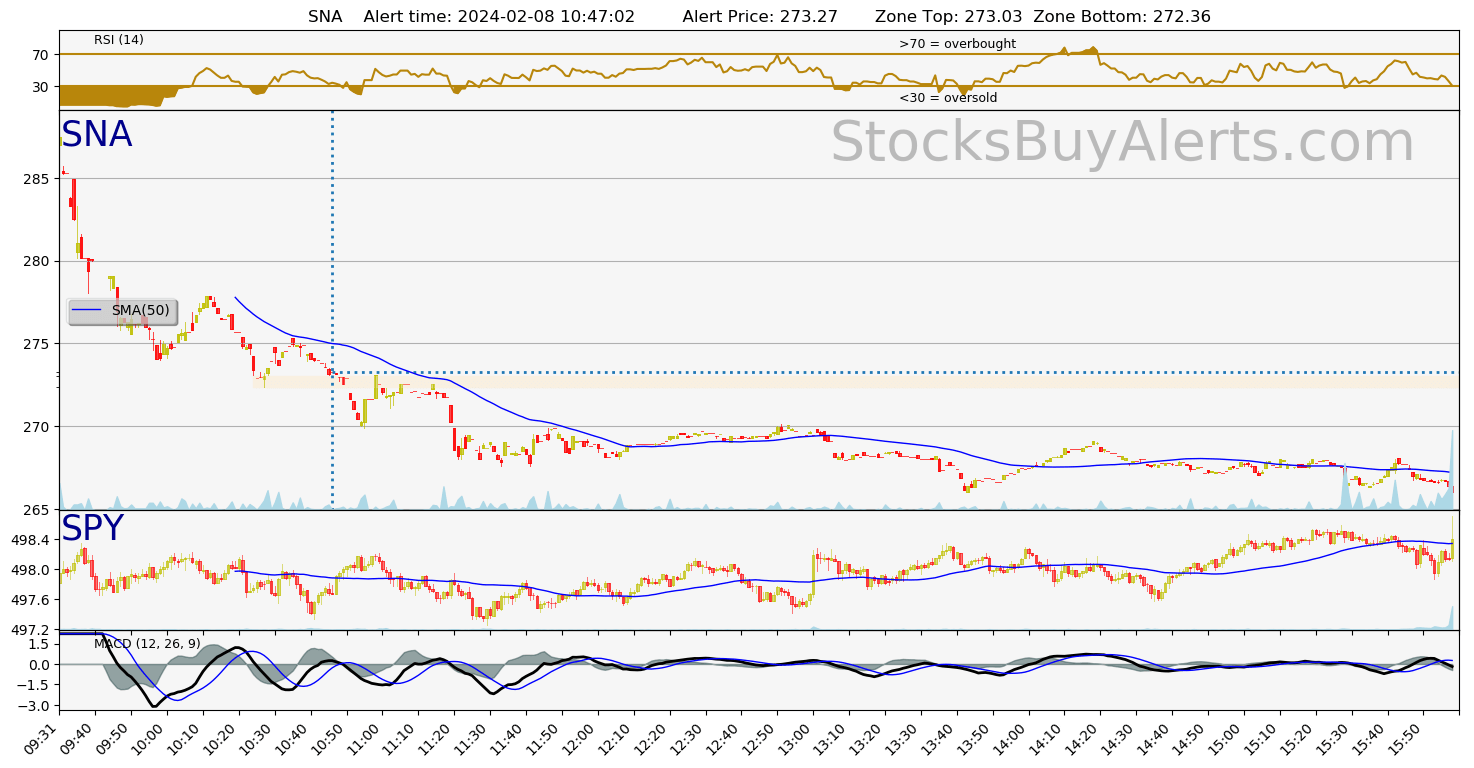This screenshot has height=768, width=1474.
Task: Click the '>70 = overbought' annotation
Action: point(957,44)
